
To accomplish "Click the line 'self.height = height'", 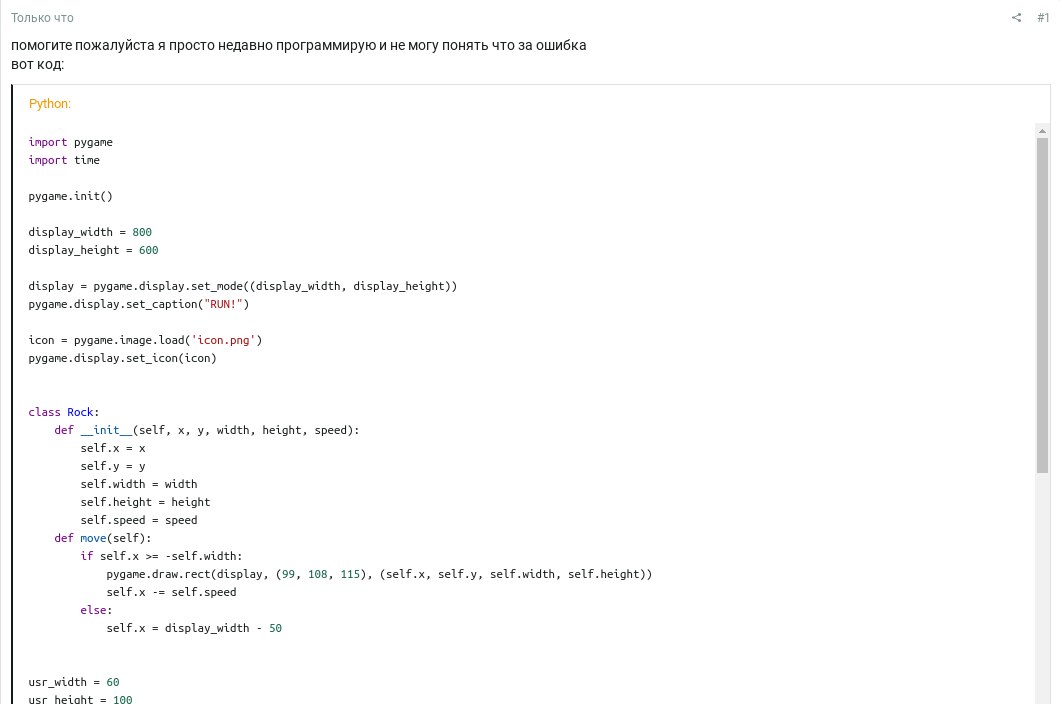I will pyautogui.click(x=145, y=502).
